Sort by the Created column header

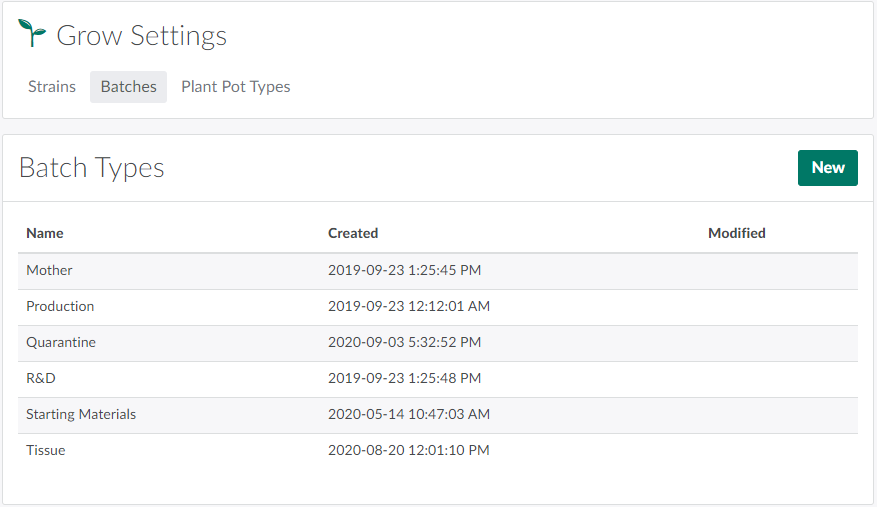[353, 233]
